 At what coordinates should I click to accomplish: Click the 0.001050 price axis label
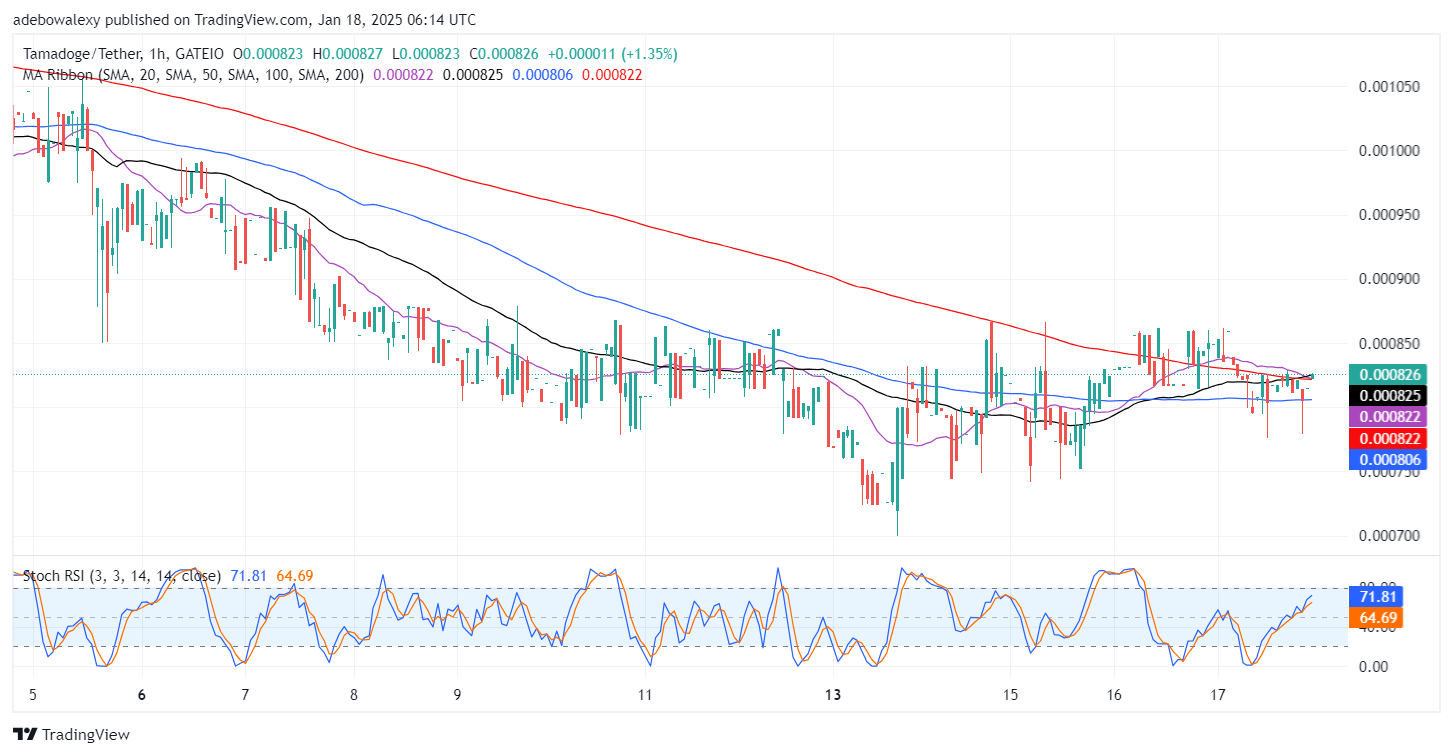[1391, 87]
